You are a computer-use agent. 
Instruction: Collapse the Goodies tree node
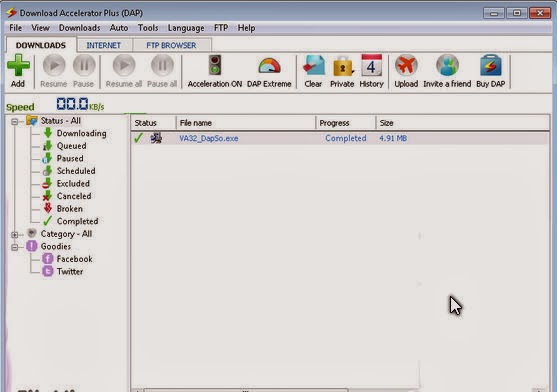pos(15,247)
